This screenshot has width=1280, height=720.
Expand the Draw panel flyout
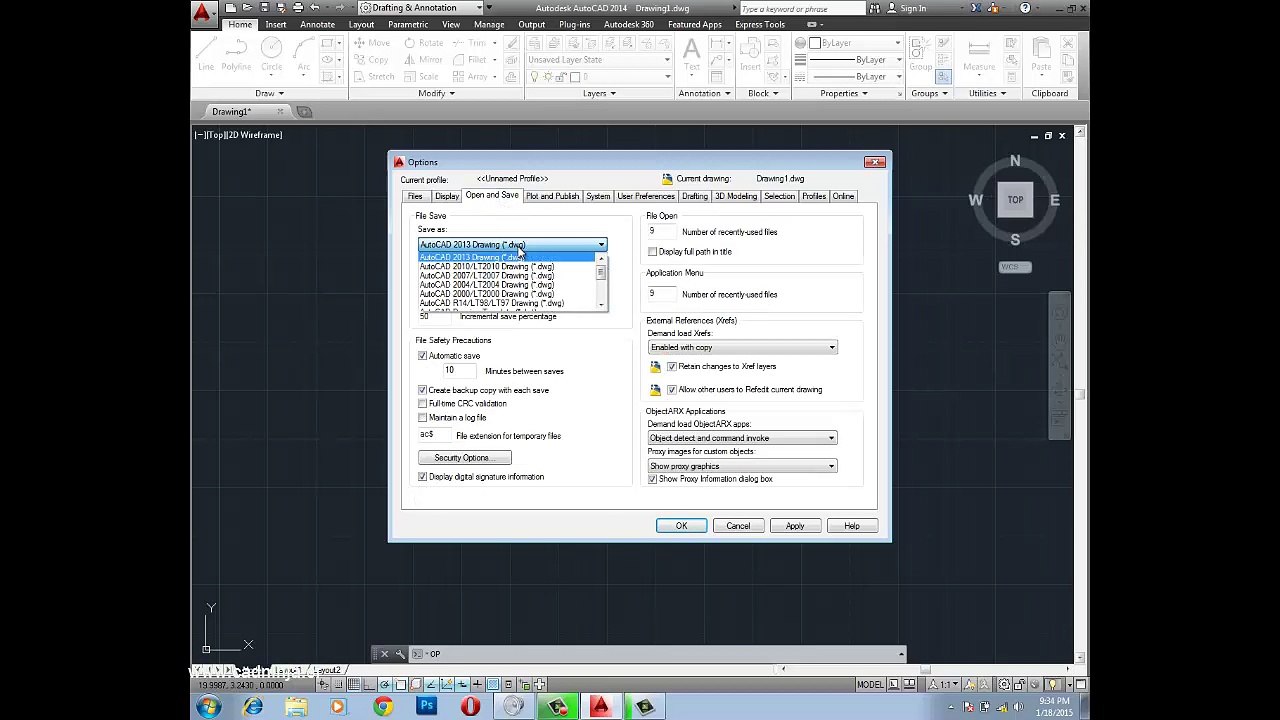[x=270, y=94]
